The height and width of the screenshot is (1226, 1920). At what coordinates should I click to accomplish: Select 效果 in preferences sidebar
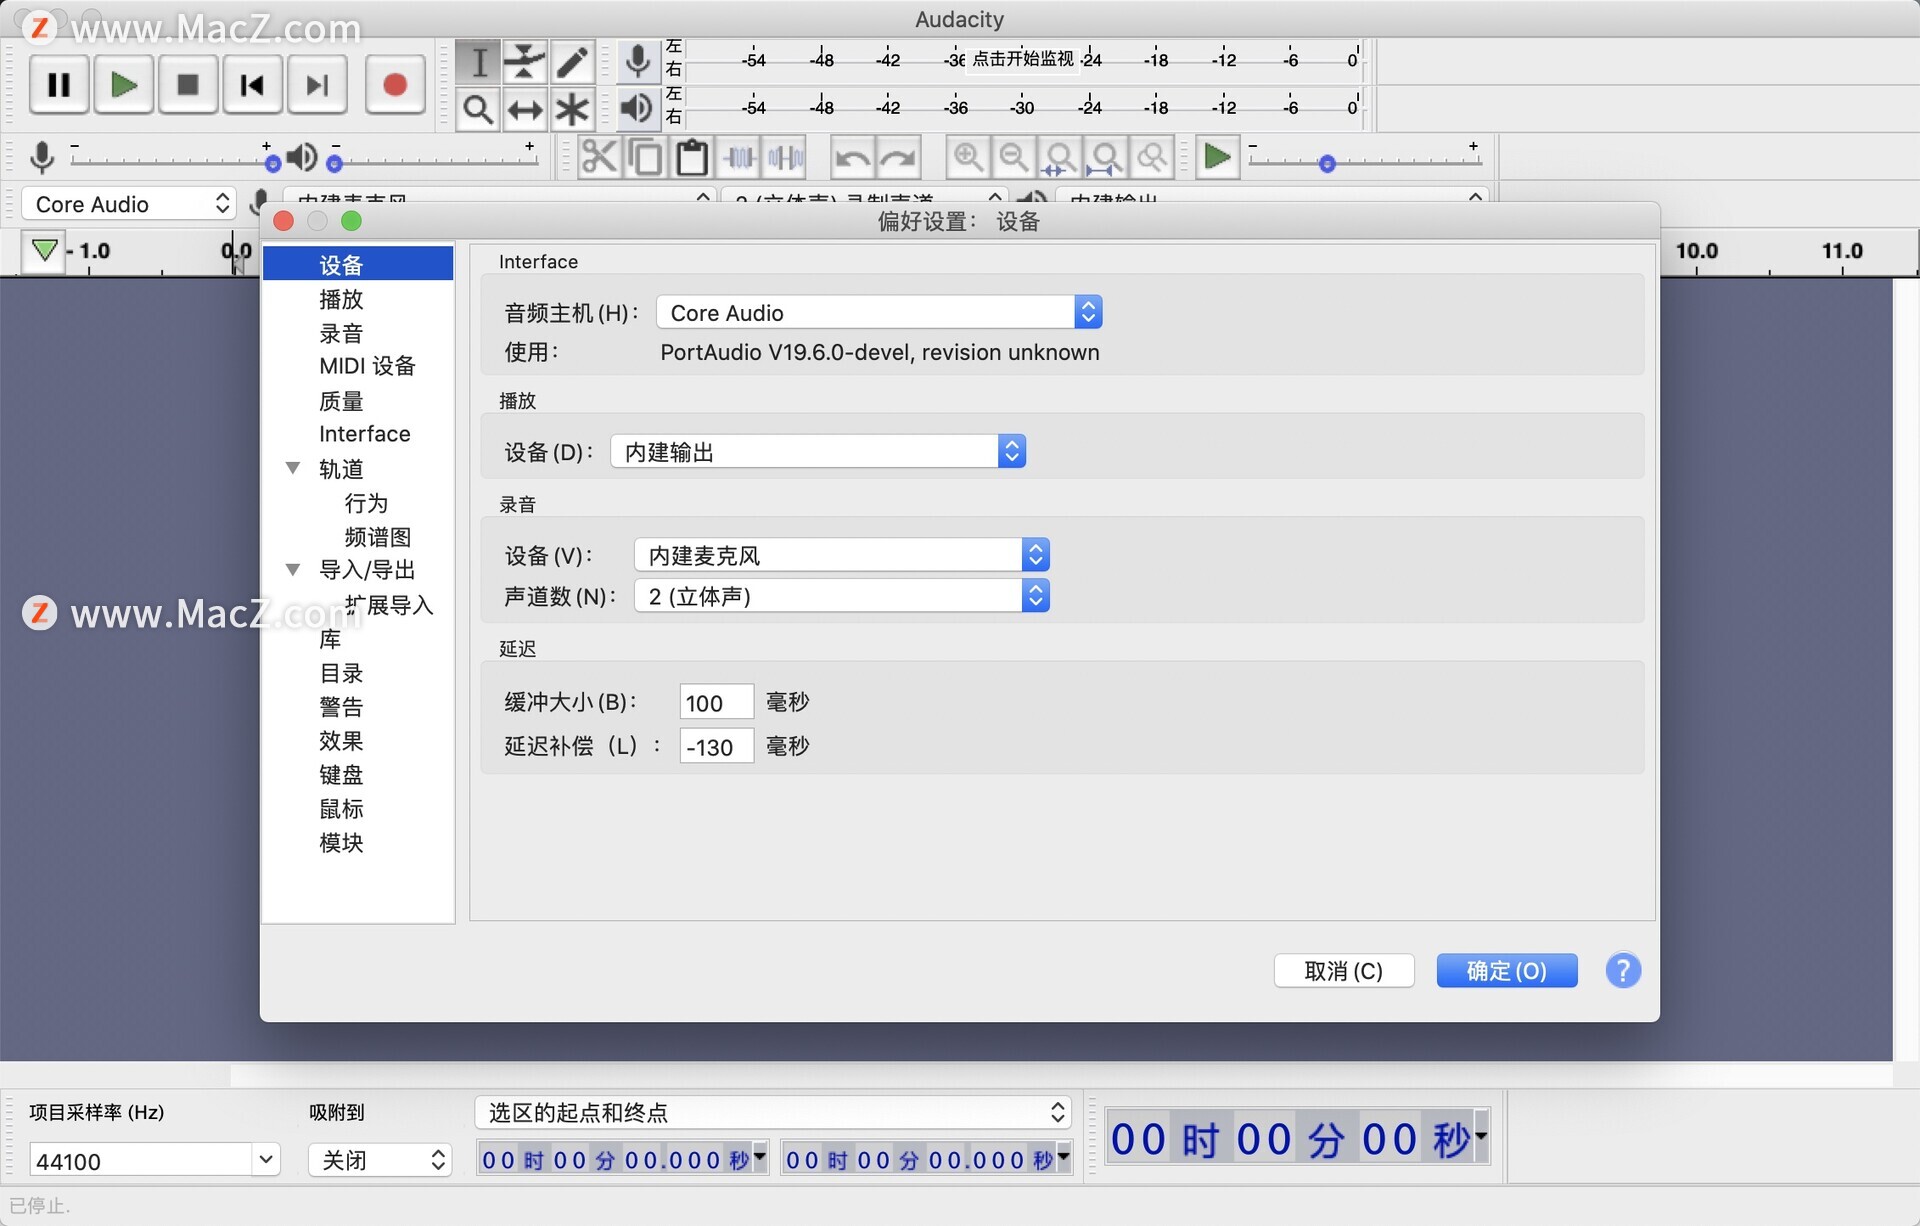click(x=341, y=741)
